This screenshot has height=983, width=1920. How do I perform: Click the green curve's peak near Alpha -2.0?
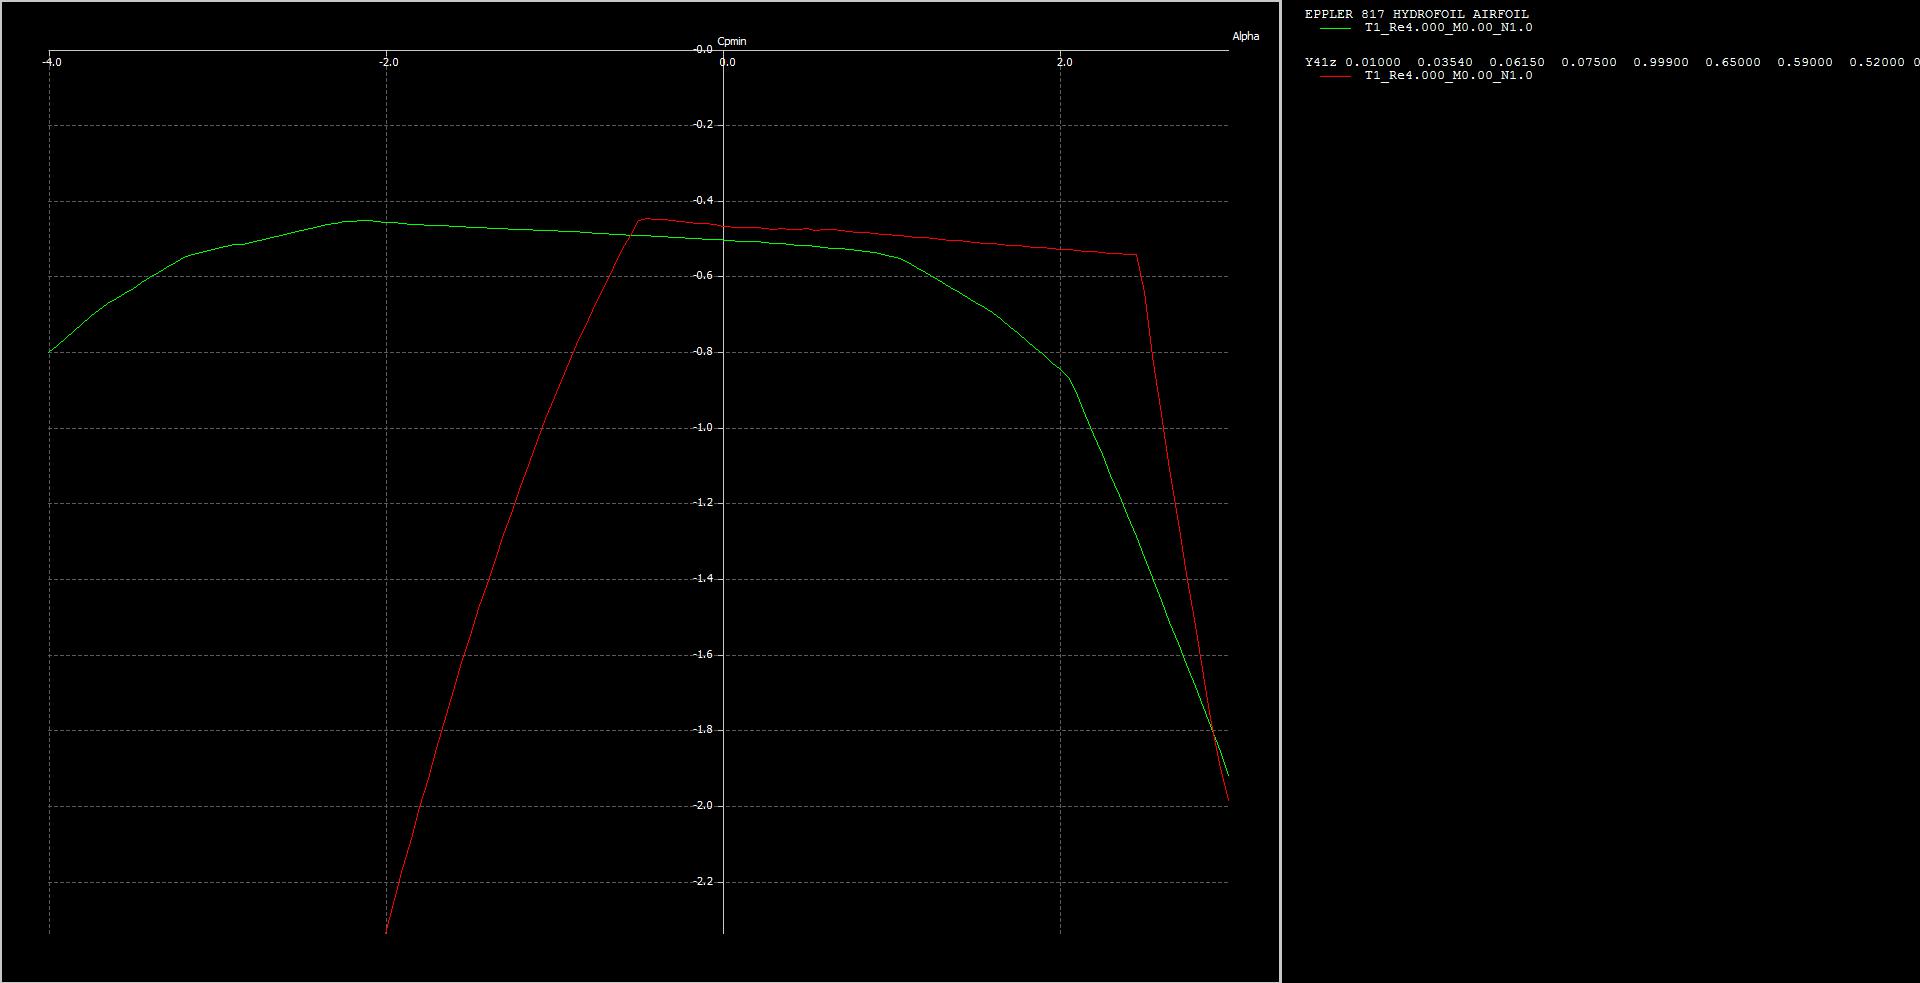365,220
